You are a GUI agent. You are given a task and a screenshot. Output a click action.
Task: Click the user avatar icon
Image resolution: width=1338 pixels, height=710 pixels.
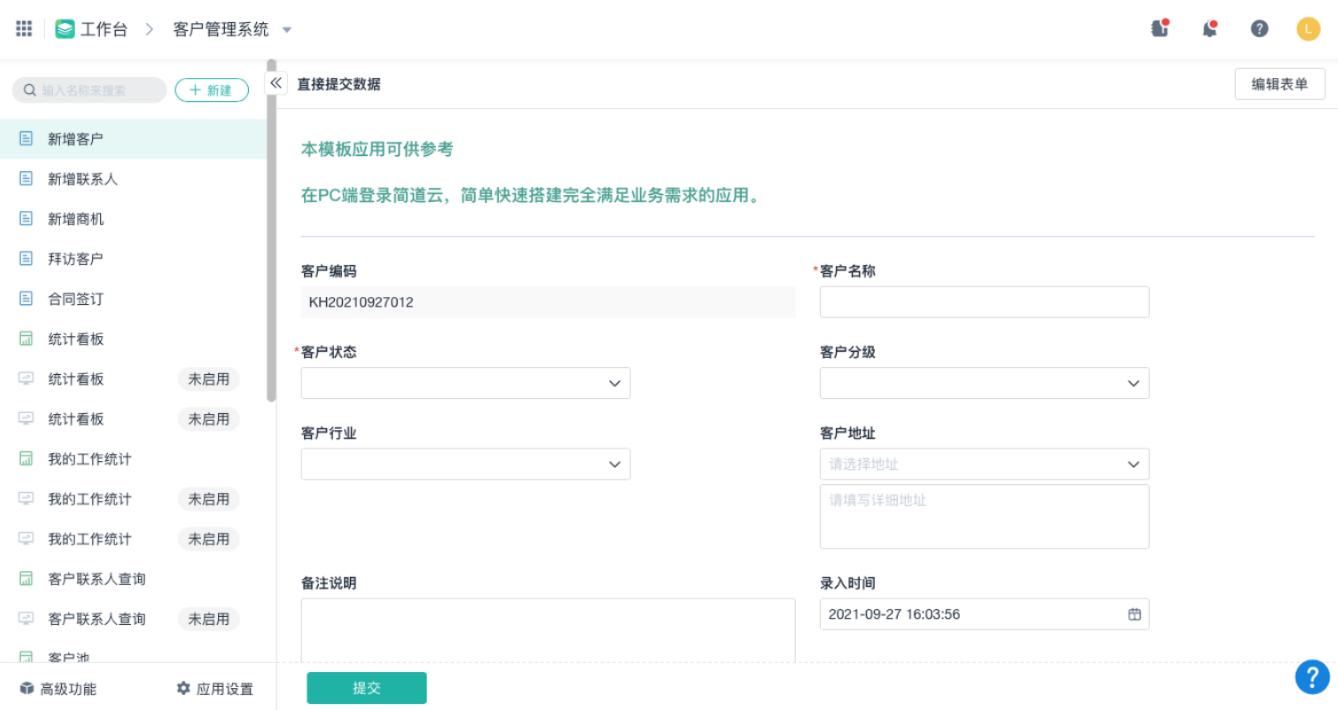click(1308, 28)
